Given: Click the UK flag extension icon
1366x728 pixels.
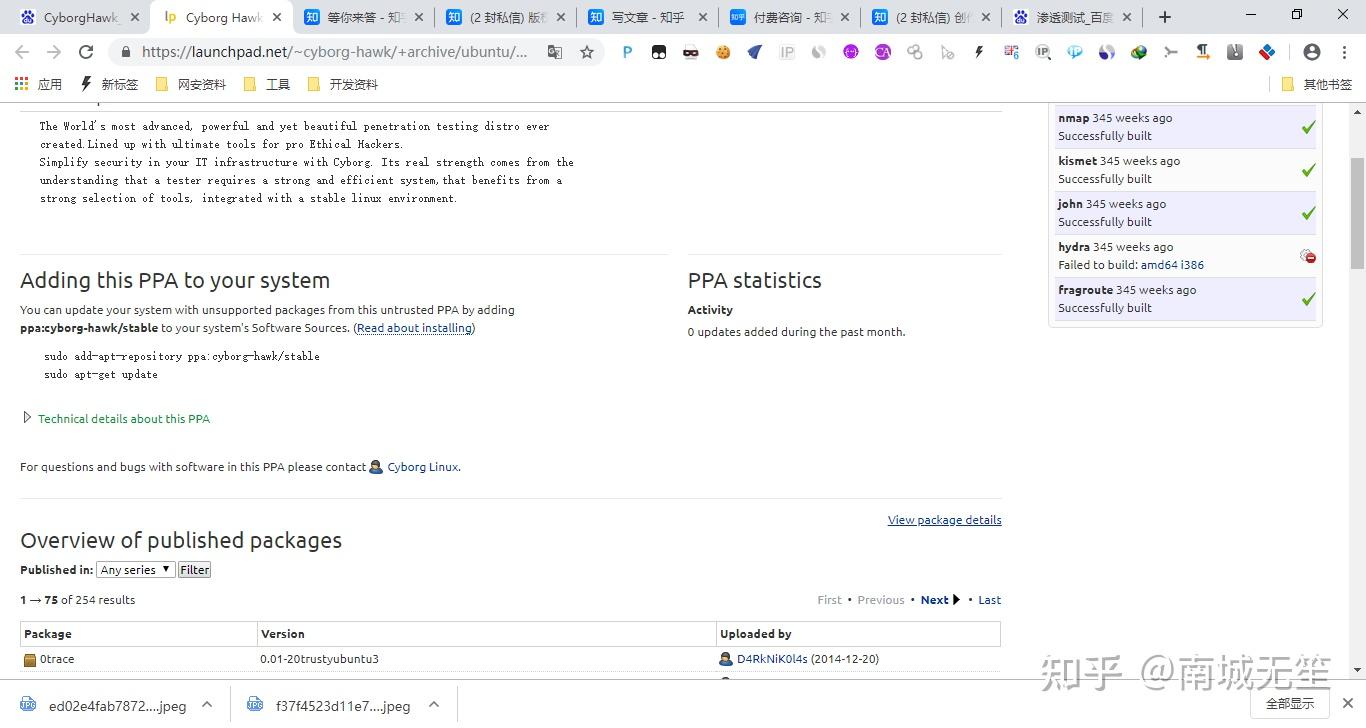Looking at the screenshot, I should click(x=1011, y=52).
